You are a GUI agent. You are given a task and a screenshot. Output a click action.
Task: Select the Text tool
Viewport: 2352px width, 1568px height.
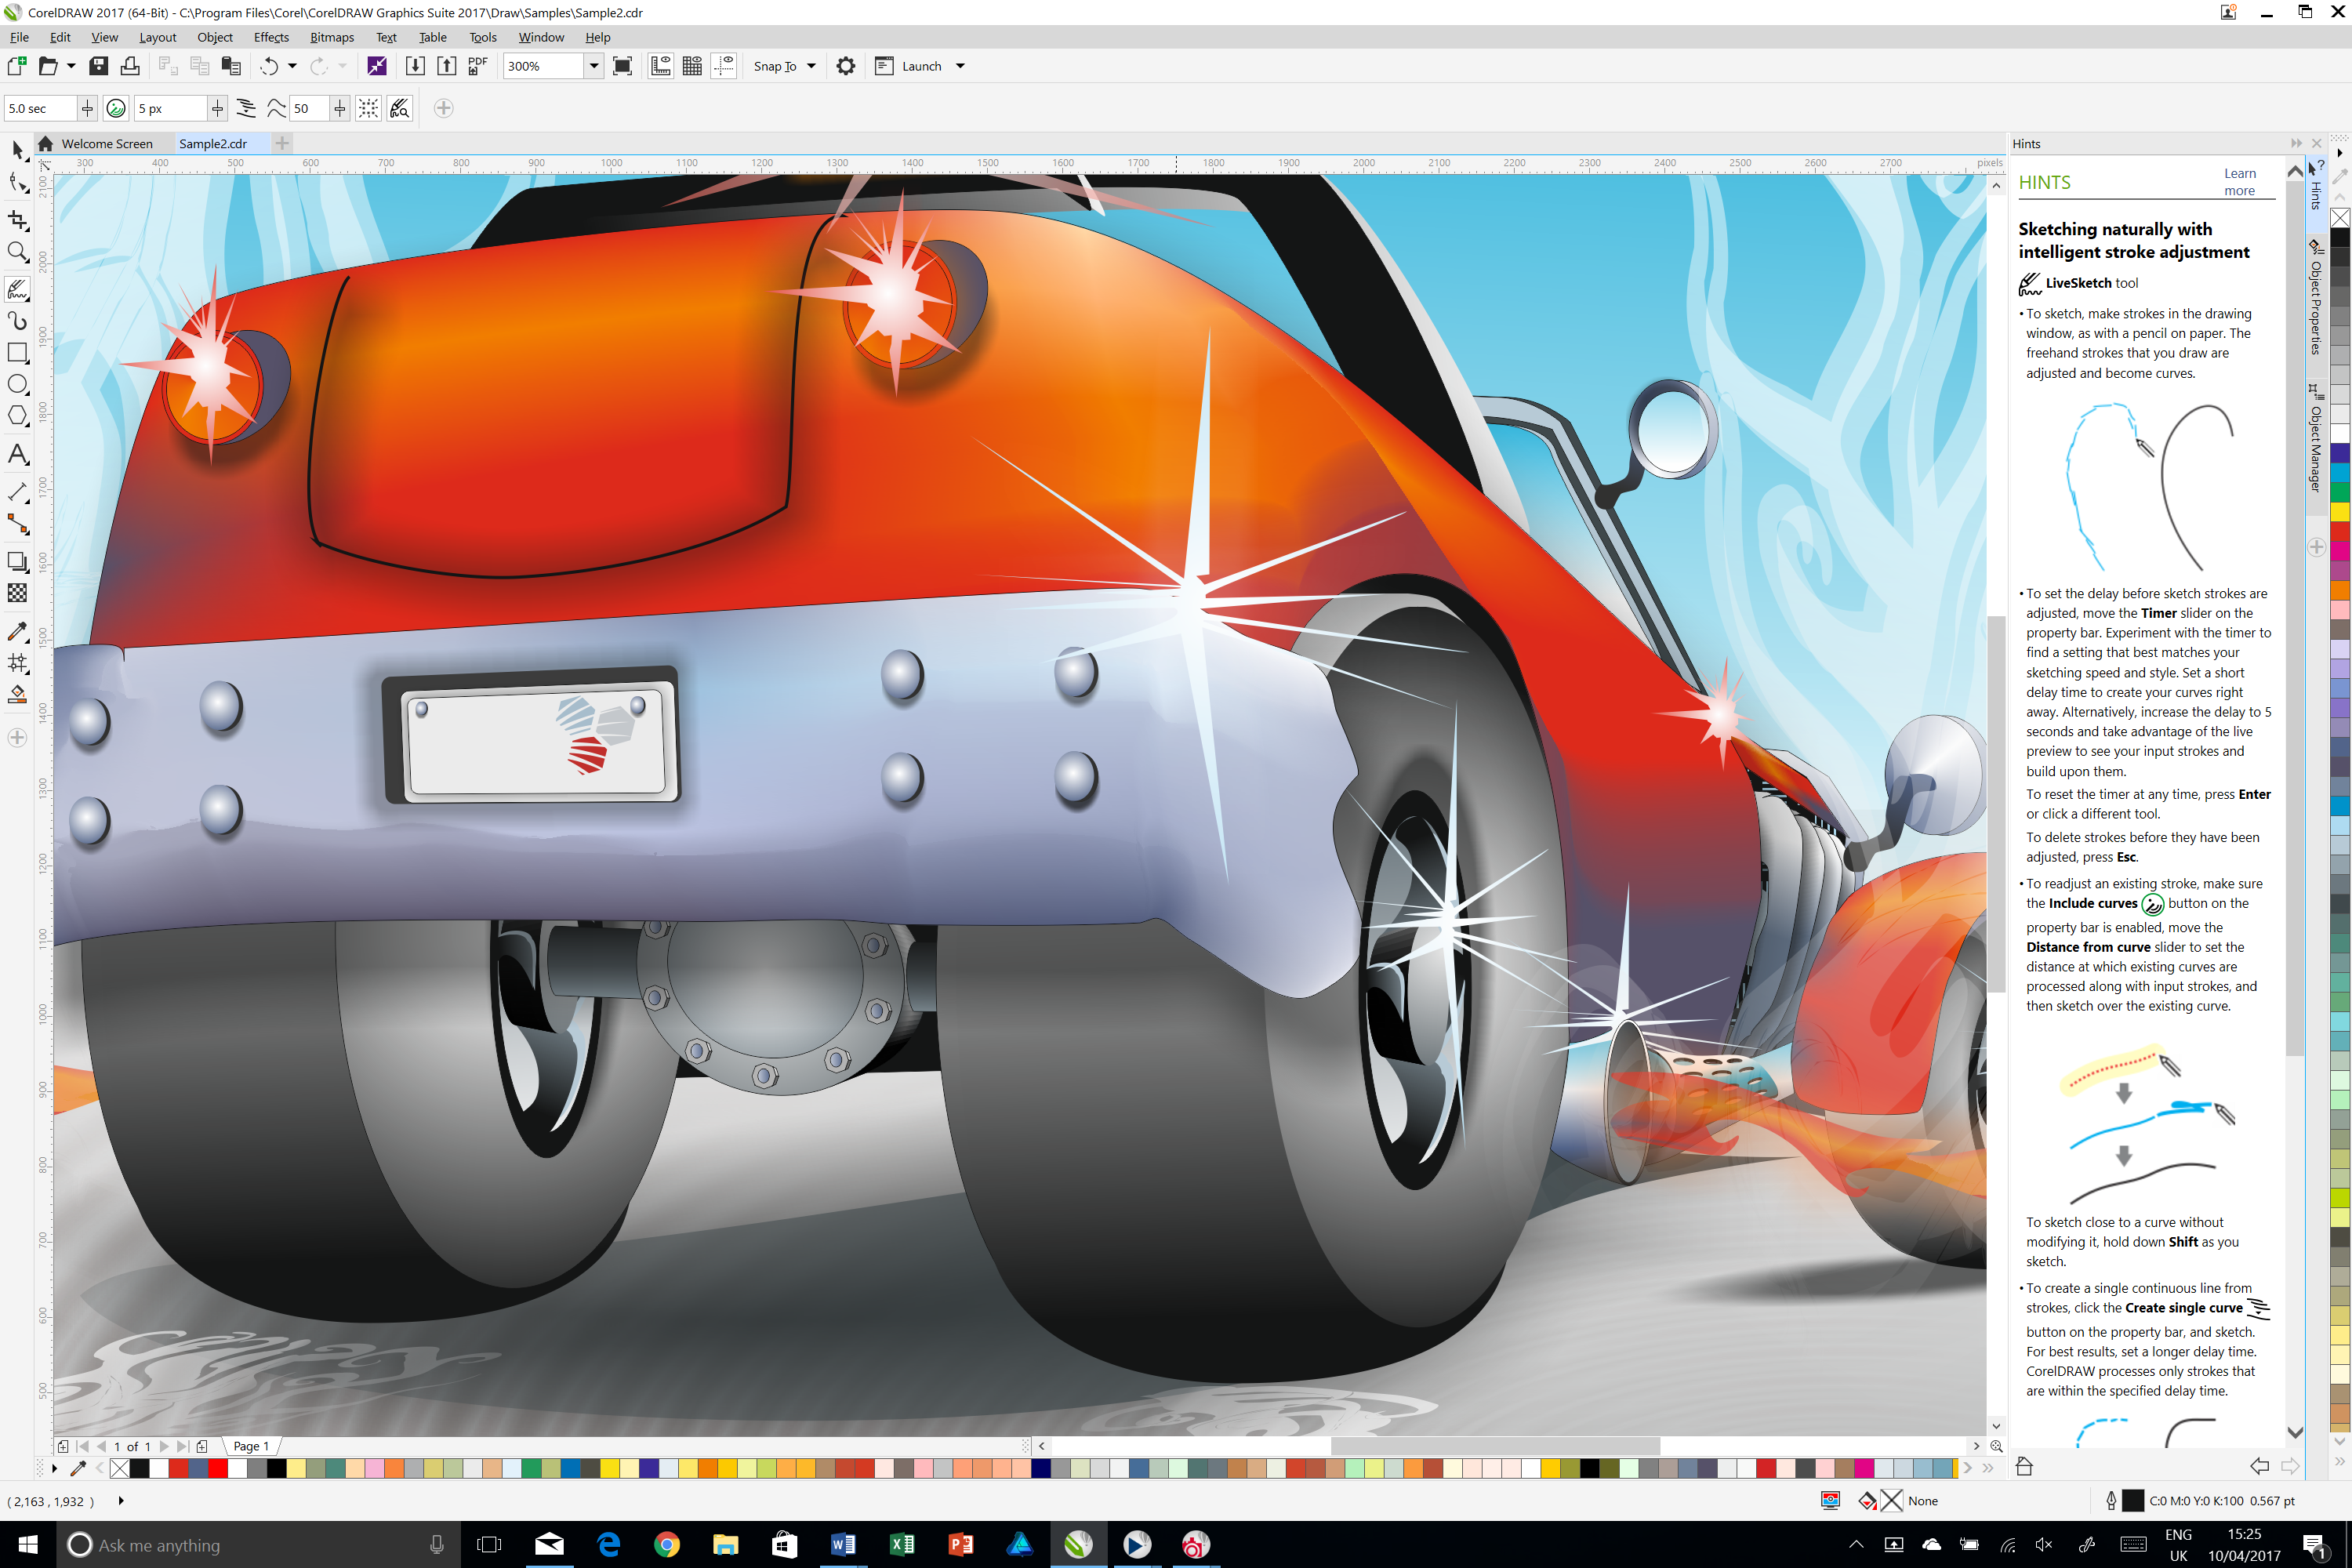[17, 455]
